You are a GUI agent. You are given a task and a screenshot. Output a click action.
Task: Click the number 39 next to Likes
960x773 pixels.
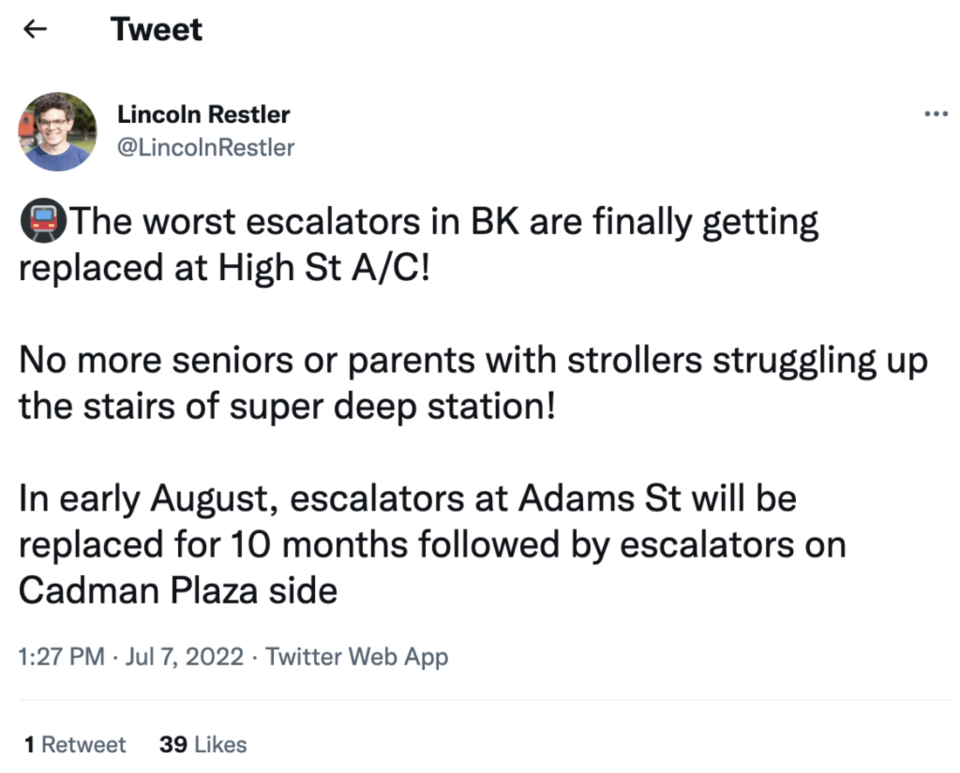(x=173, y=745)
